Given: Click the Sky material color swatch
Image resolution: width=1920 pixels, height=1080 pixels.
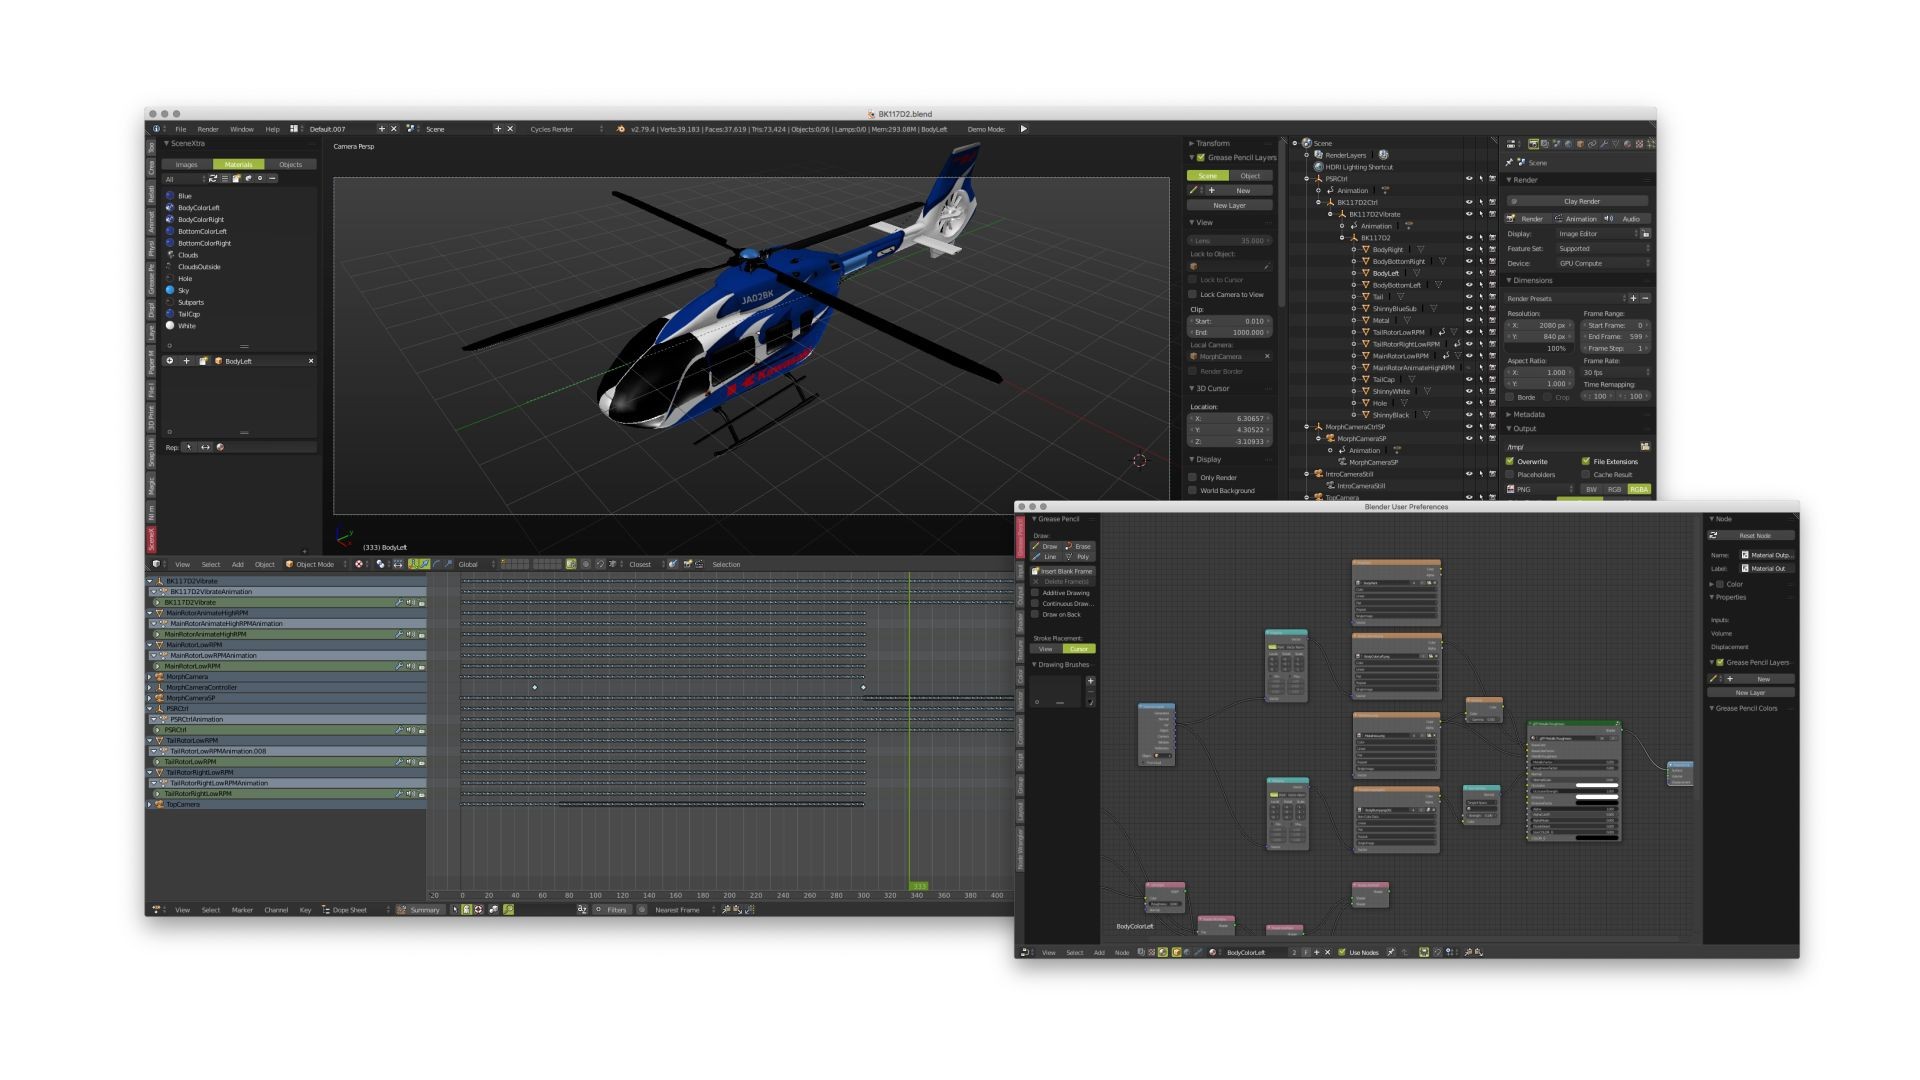Looking at the screenshot, I should point(170,290).
